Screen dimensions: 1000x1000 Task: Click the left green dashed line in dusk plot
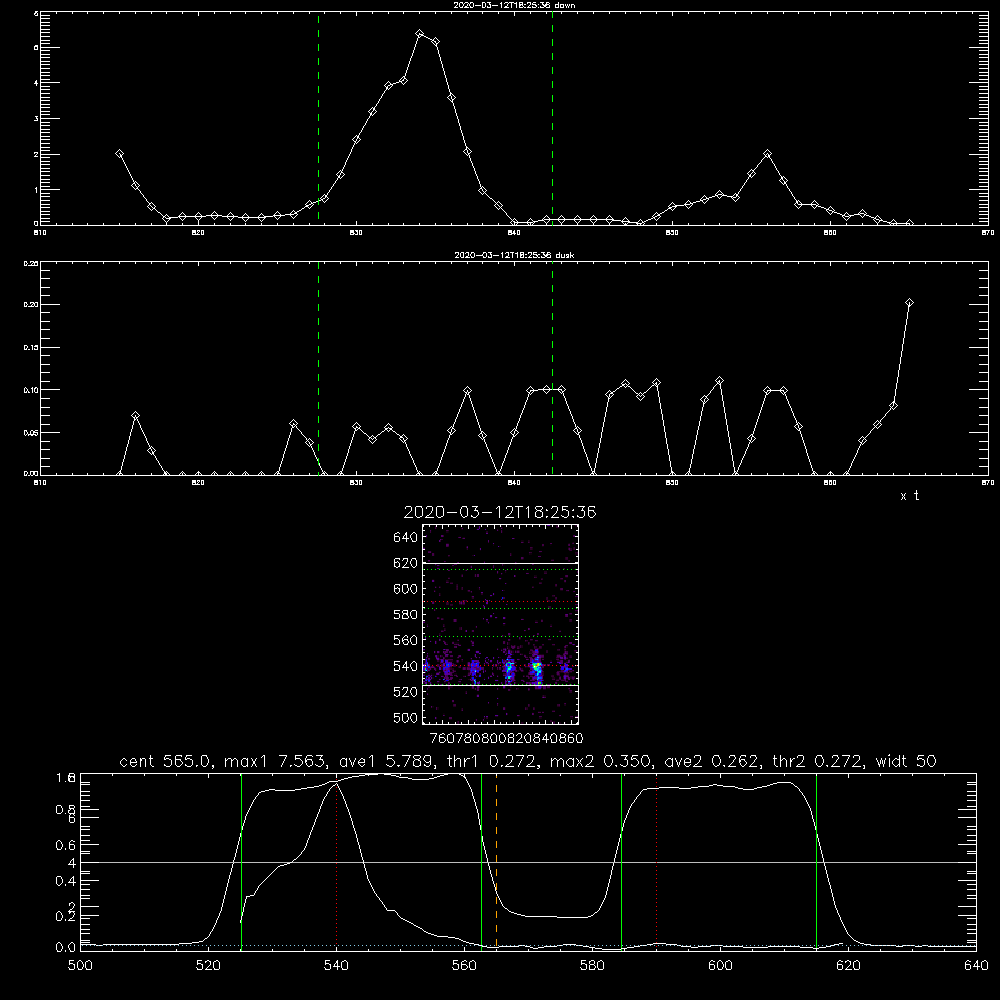pos(318,368)
